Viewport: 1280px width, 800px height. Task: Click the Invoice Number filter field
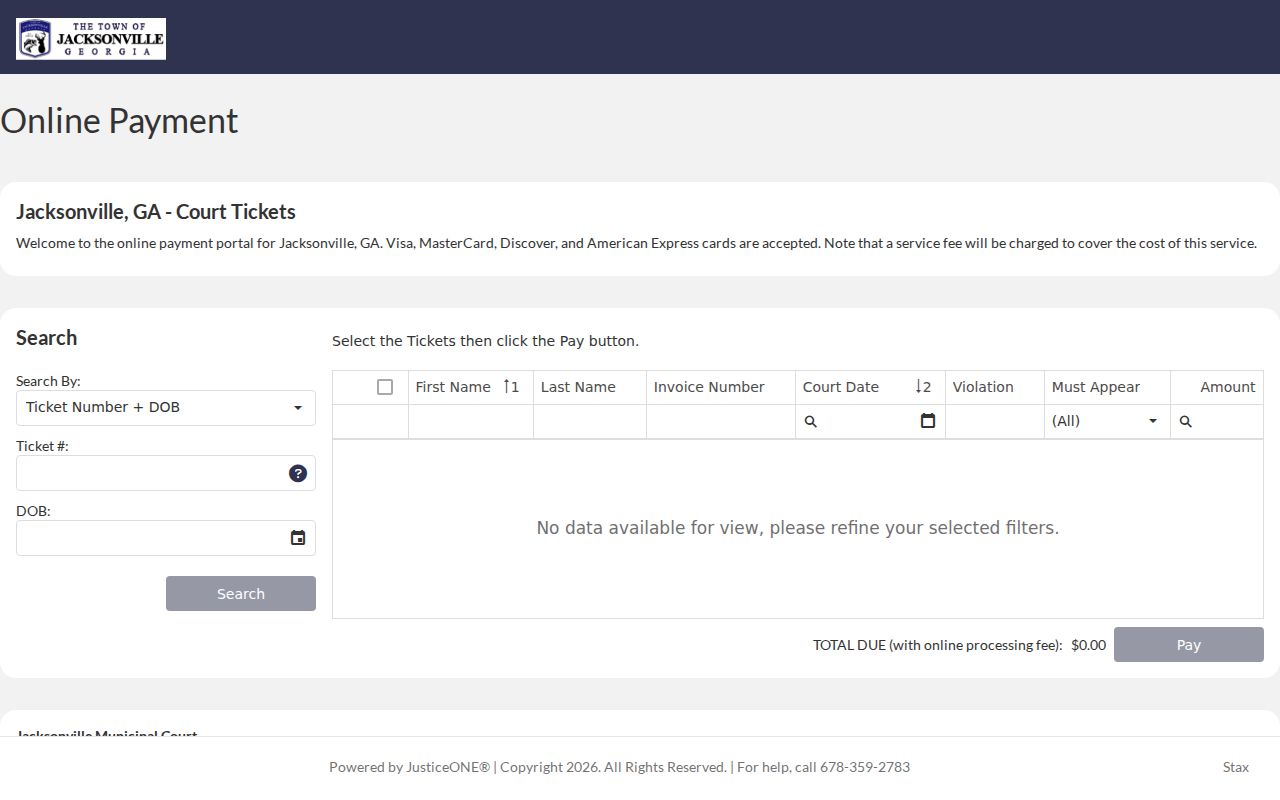coord(721,422)
